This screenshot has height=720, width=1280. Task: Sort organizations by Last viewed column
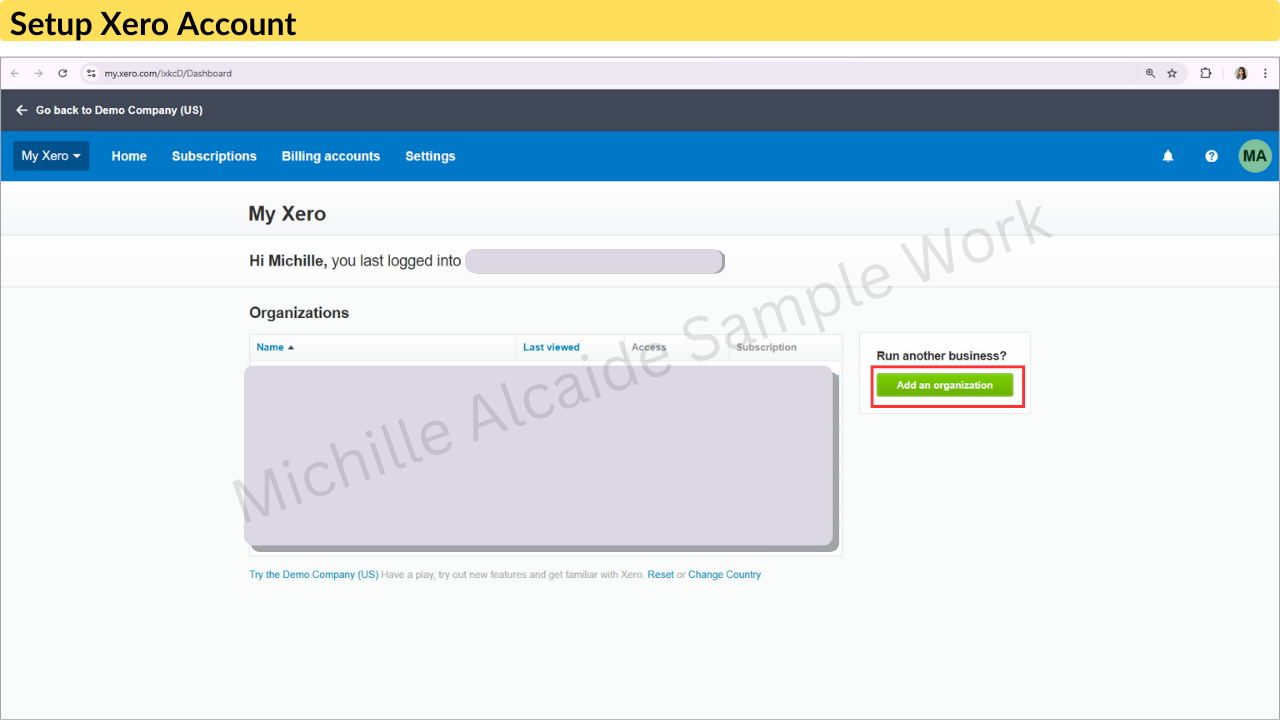coord(551,347)
